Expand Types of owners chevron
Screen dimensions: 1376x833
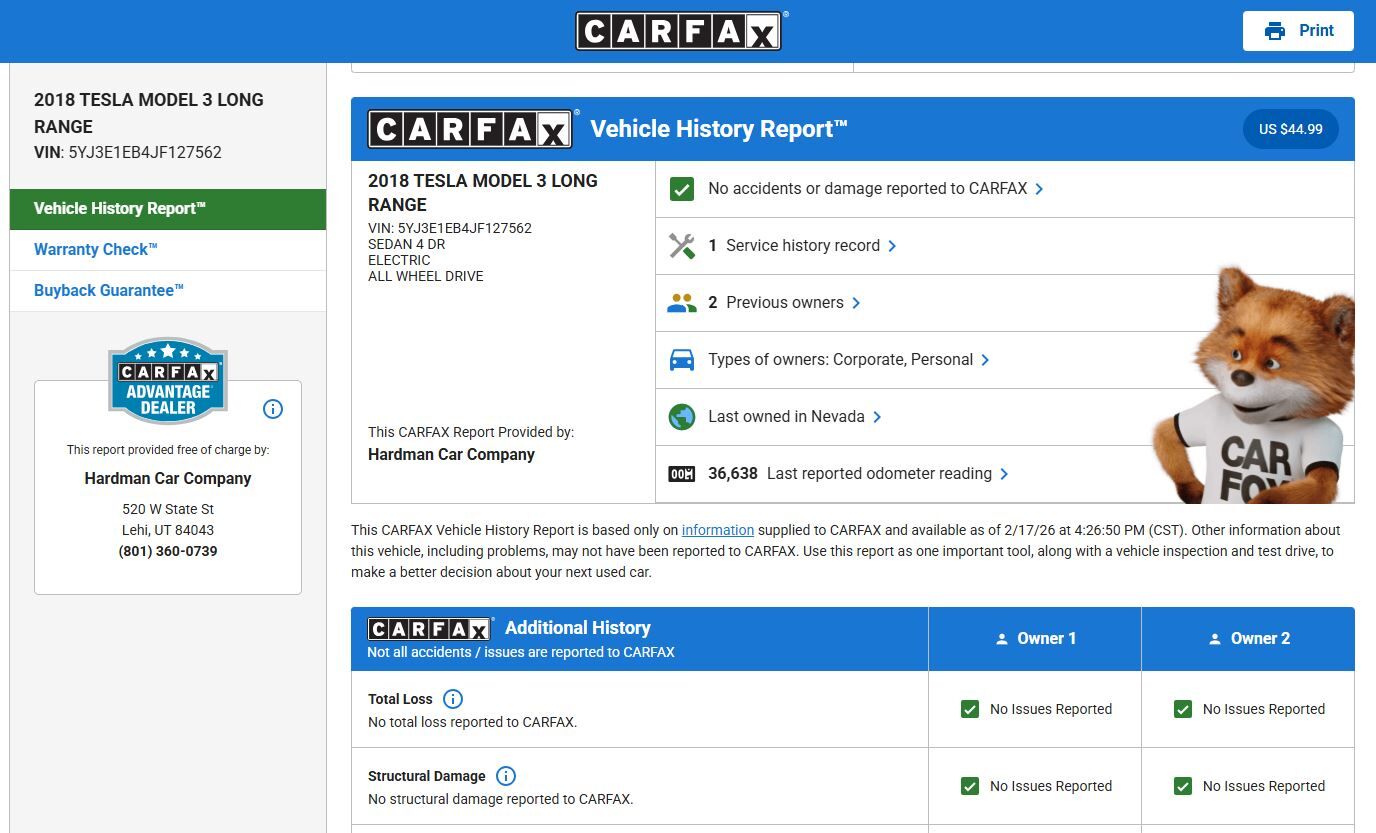click(x=985, y=360)
